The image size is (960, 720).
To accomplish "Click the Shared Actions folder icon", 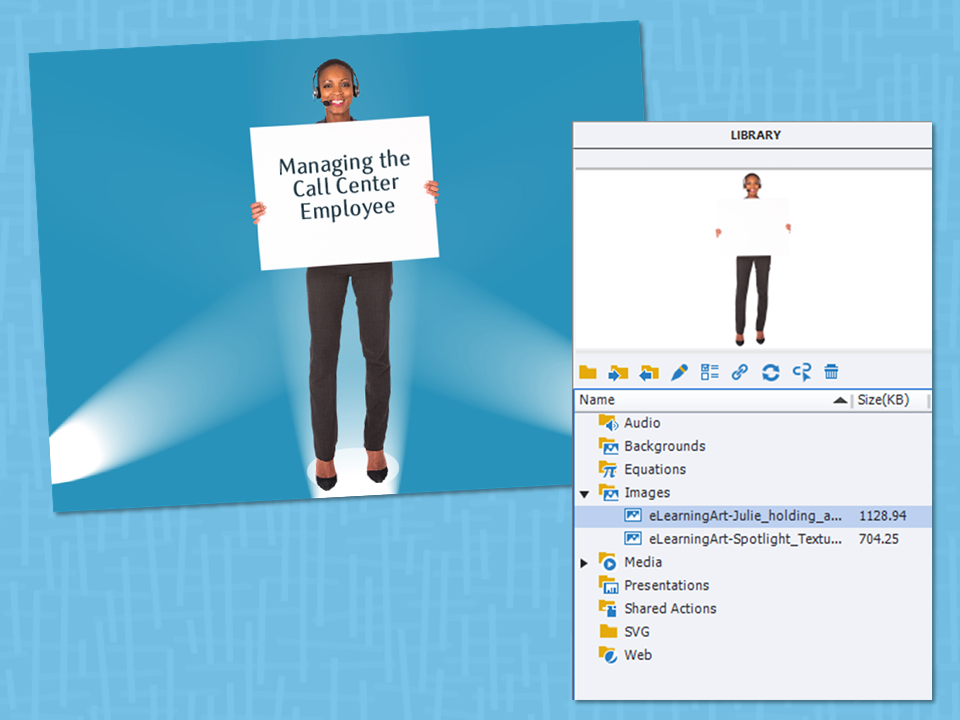I will point(608,609).
